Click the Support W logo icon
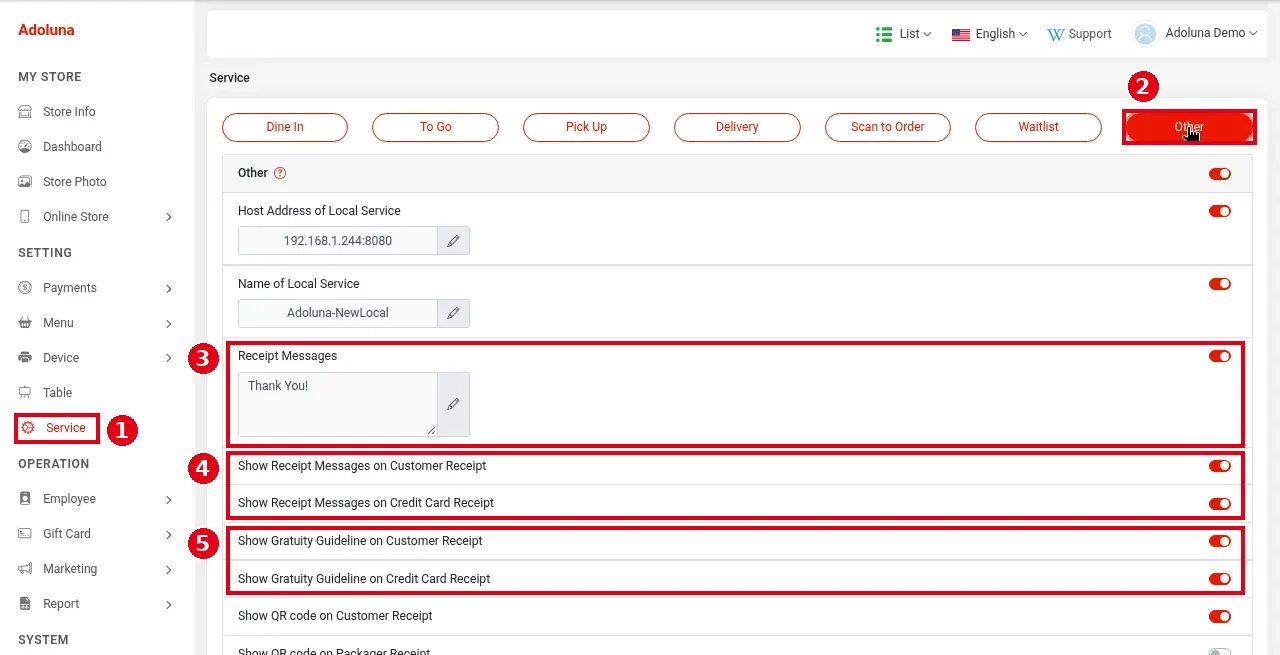This screenshot has height=655, width=1280. click(x=1055, y=34)
